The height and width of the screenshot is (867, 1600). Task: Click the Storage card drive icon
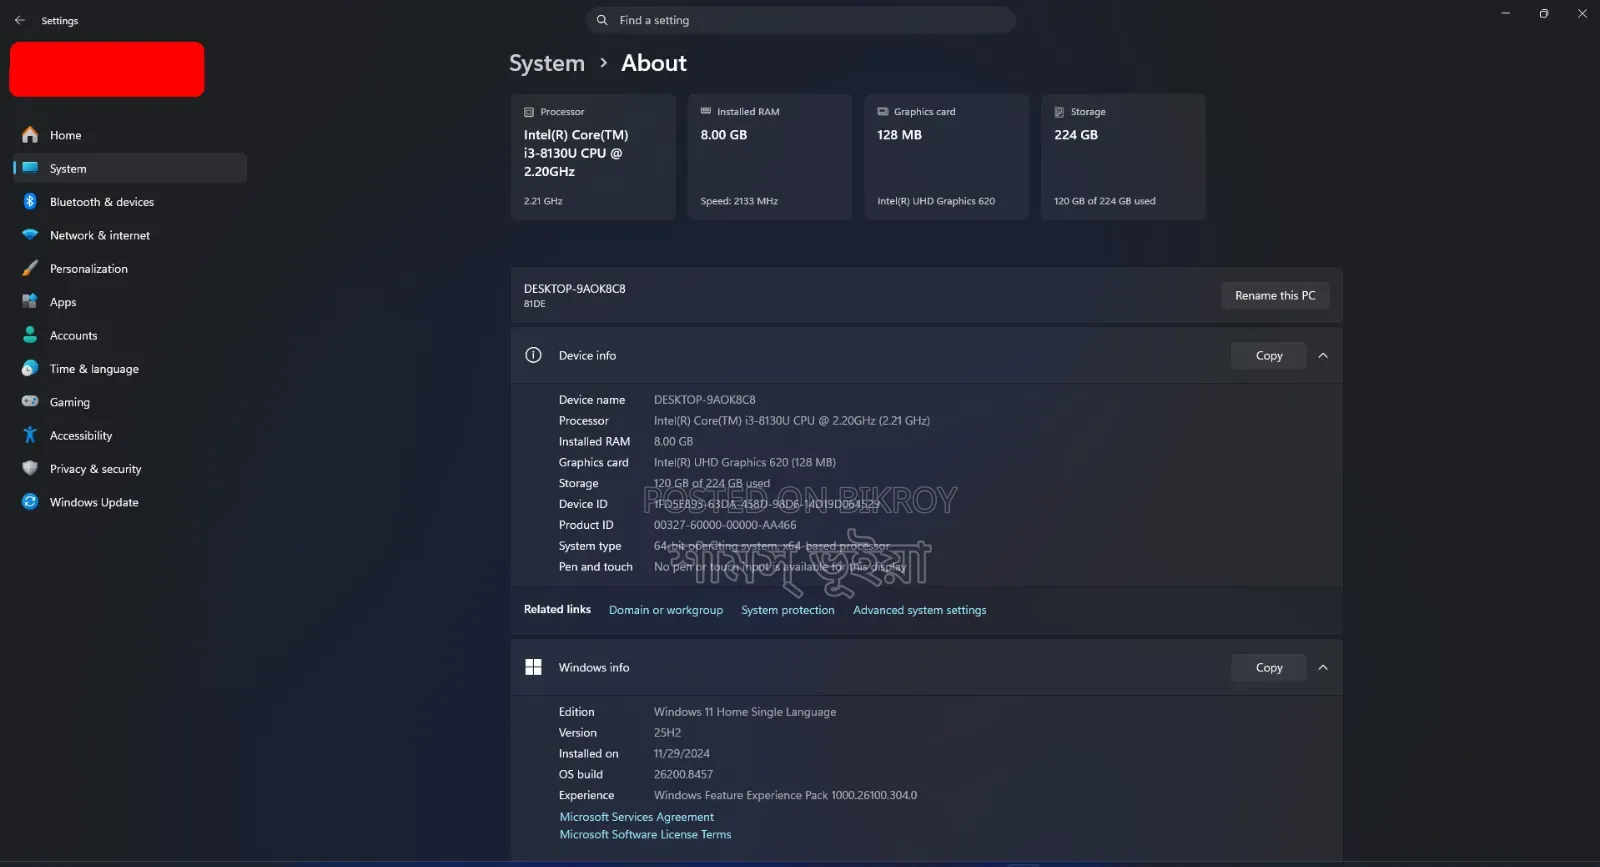pos(1059,112)
